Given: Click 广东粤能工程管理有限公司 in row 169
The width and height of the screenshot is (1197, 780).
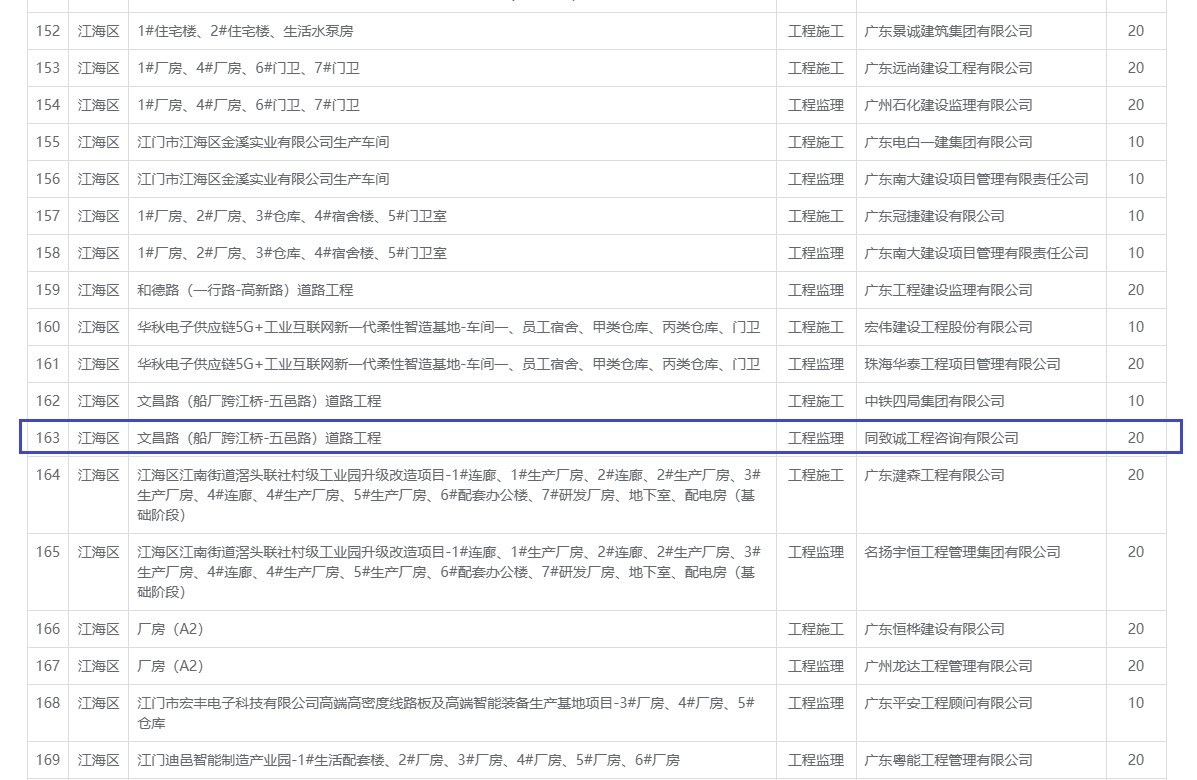Looking at the screenshot, I should [948, 760].
